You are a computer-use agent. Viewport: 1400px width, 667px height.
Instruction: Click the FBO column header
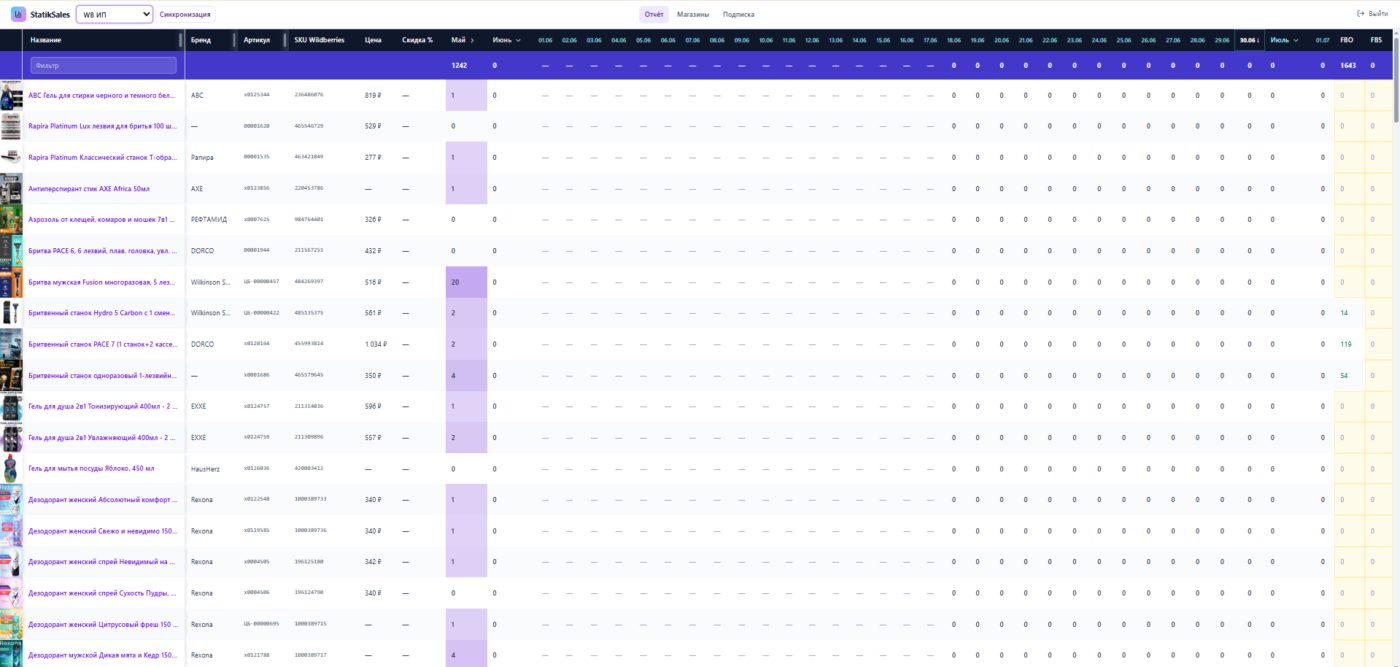1346,40
